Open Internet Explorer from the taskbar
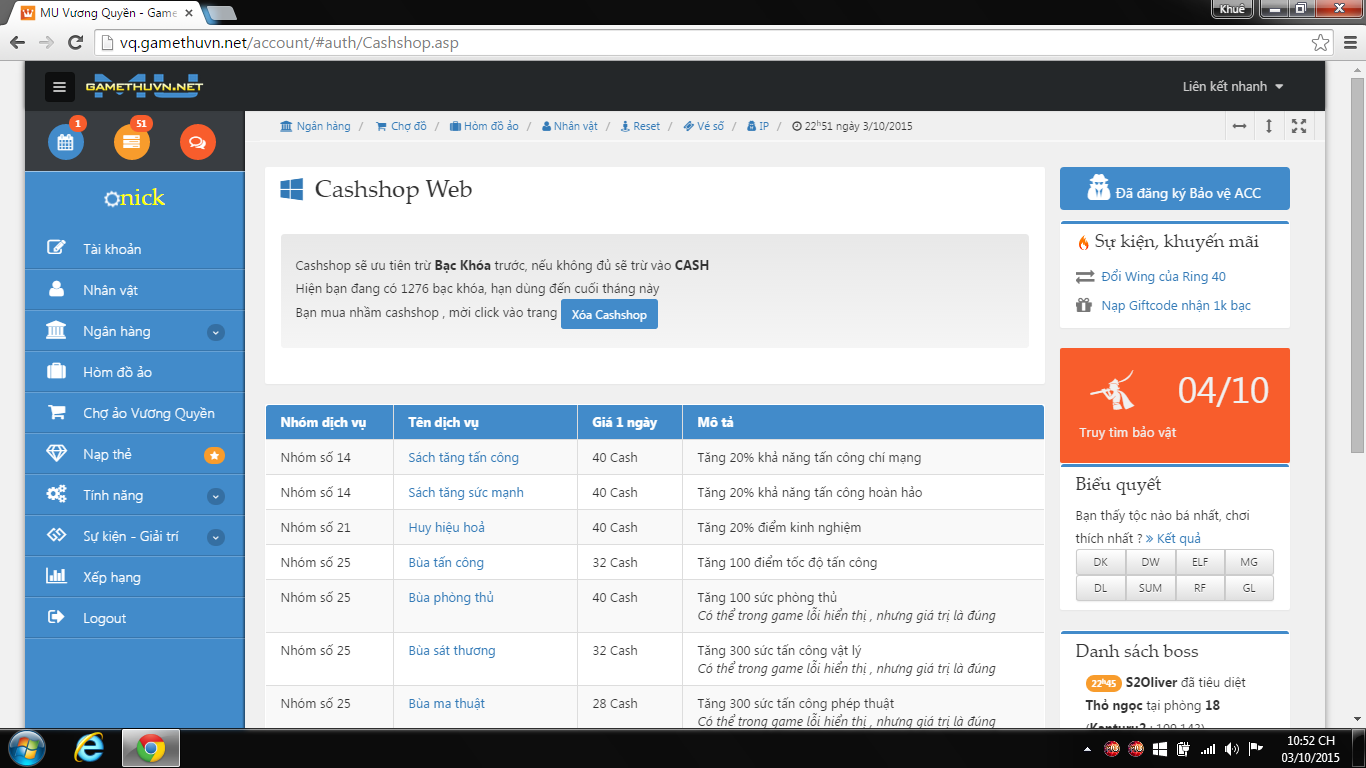The image size is (1366, 768). [89, 747]
